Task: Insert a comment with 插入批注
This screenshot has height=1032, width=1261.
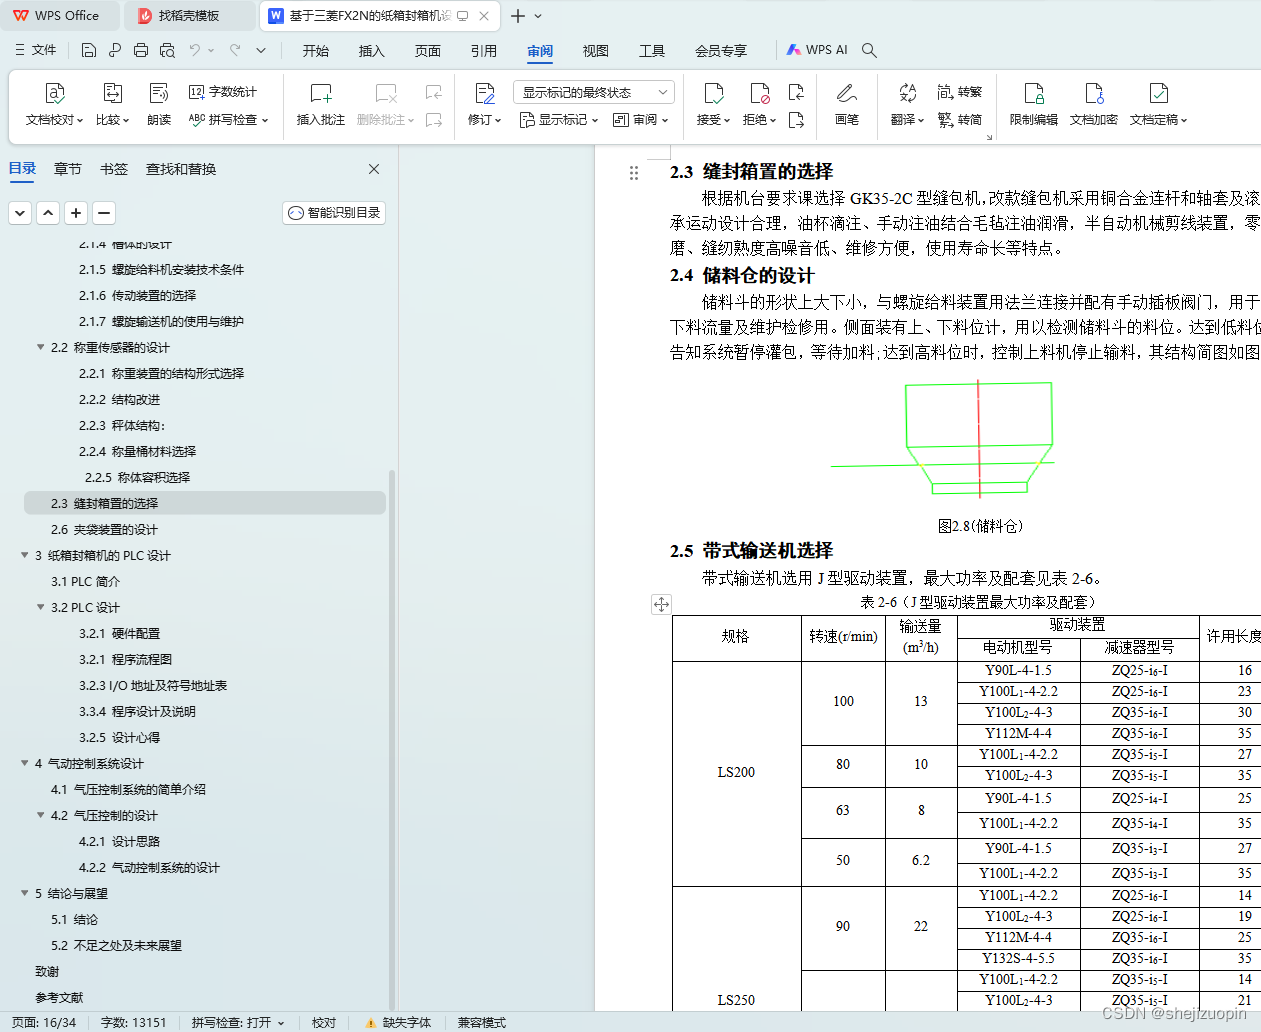Action: pos(320,104)
